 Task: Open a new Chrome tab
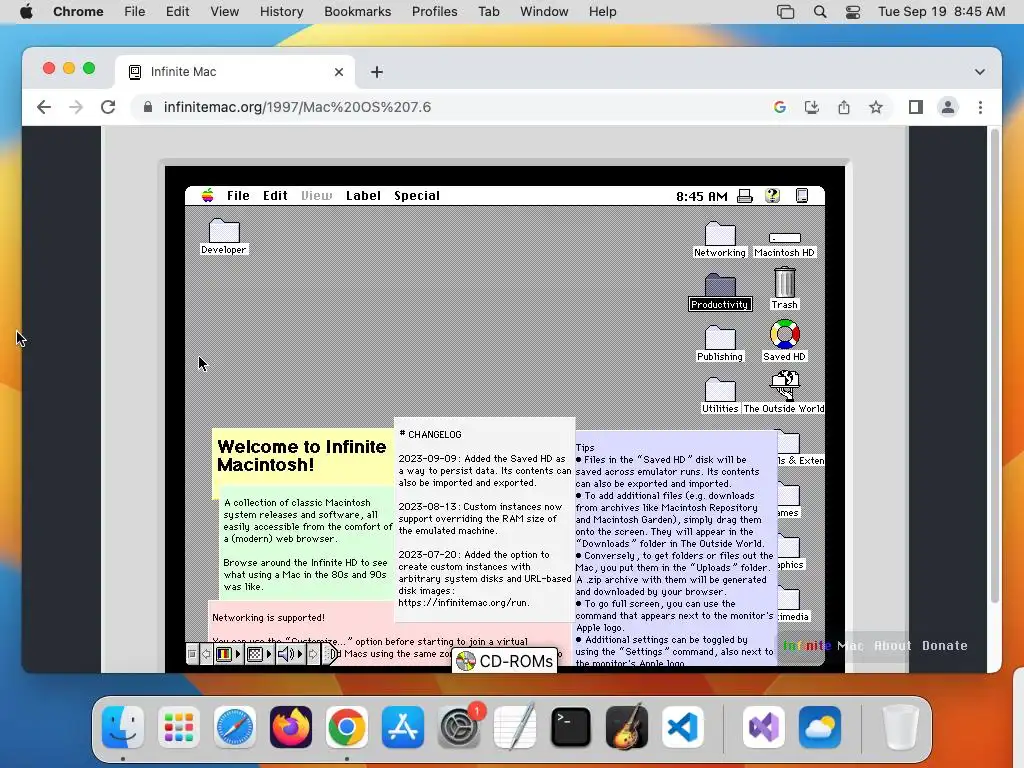(377, 72)
